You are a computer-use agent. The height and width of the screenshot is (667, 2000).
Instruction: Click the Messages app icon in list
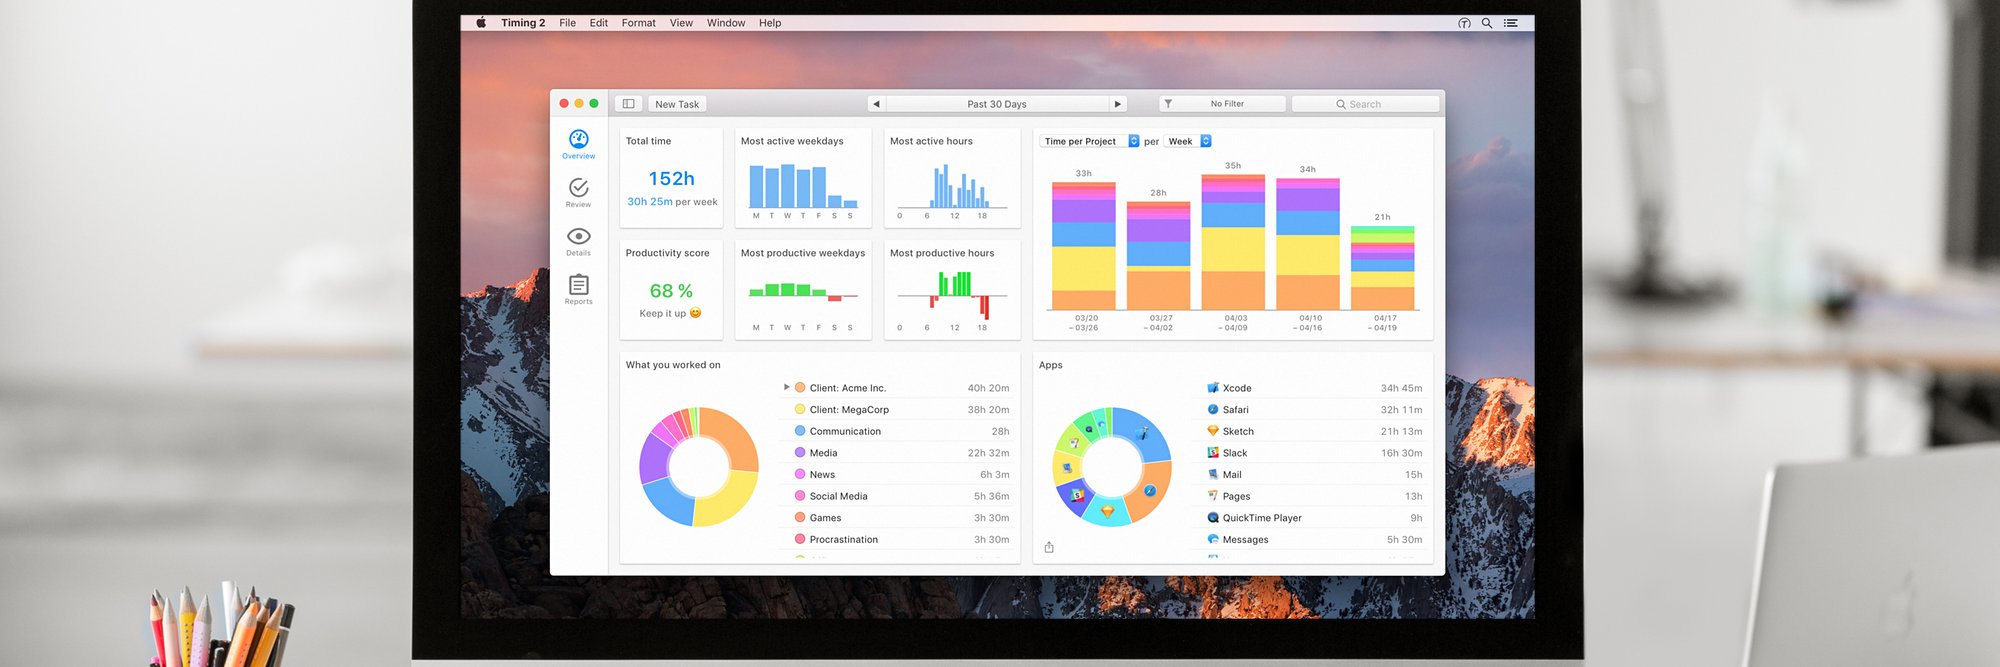(x=1213, y=539)
